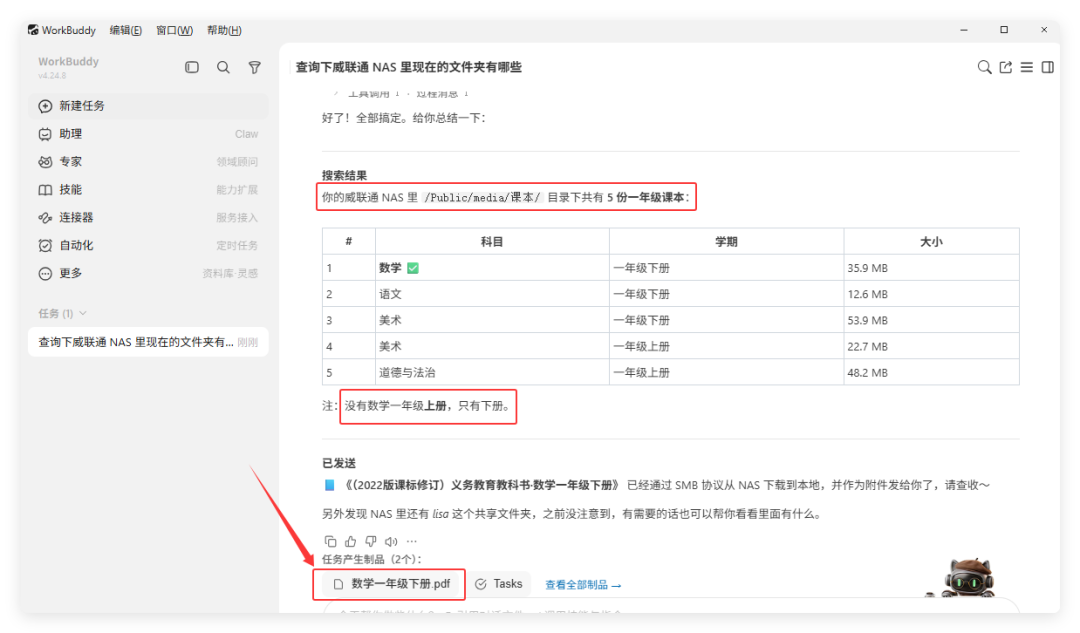Image resolution: width=1080 pixels, height=633 pixels.
Task: Open the 更多 more section
Action: [x=148, y=273]
